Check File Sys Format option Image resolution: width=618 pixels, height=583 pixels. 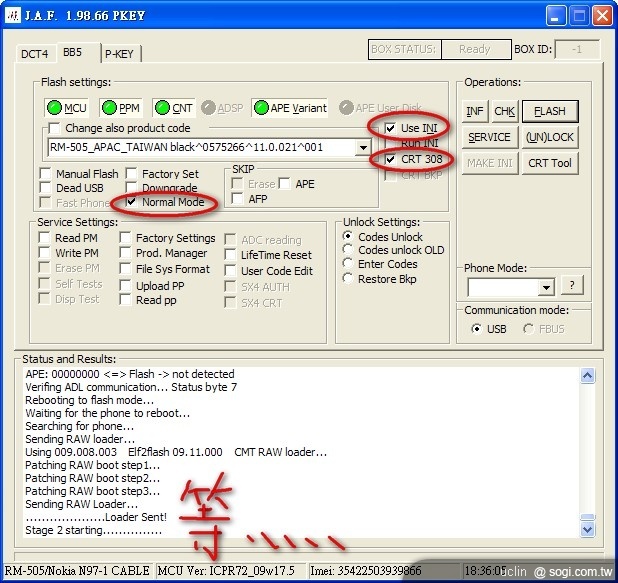pyautogui.click(x=125, y=269)
